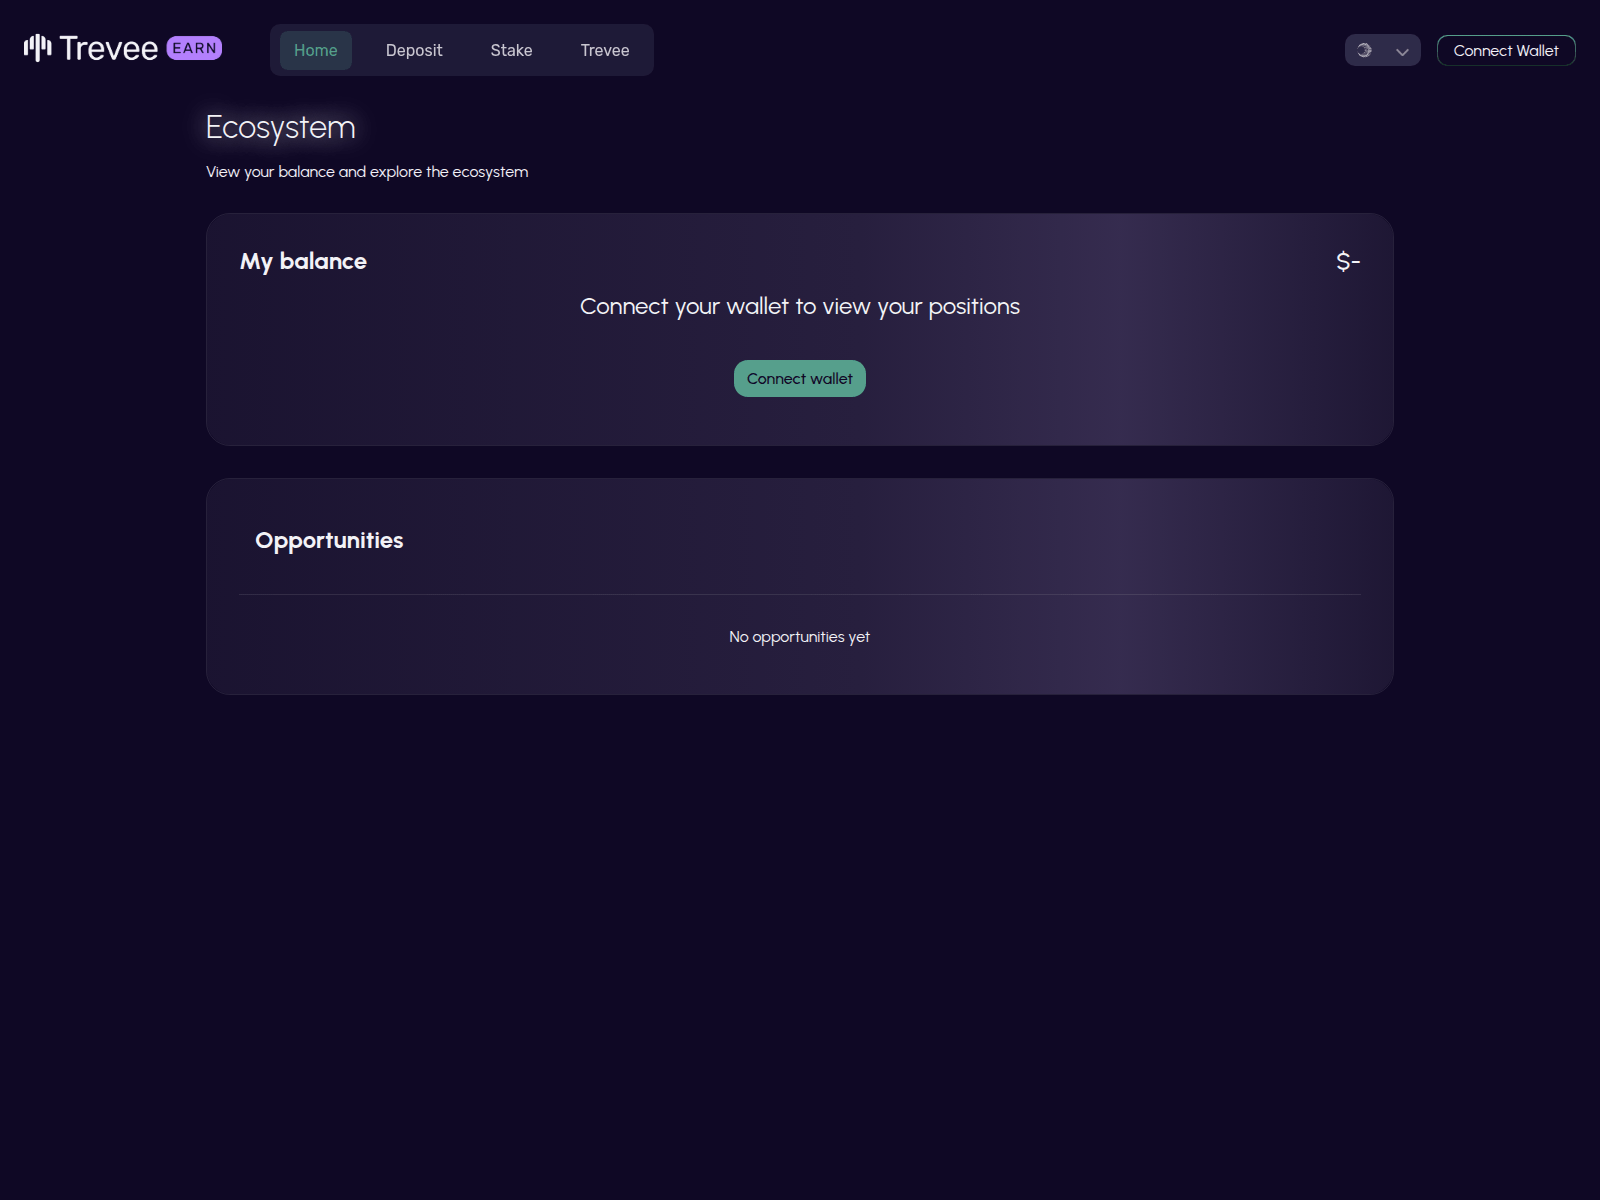Screen dimensions: 1600x1200
Task: Click "Connect your wallet to view your positions" text
Action: (x=799, y=306)
